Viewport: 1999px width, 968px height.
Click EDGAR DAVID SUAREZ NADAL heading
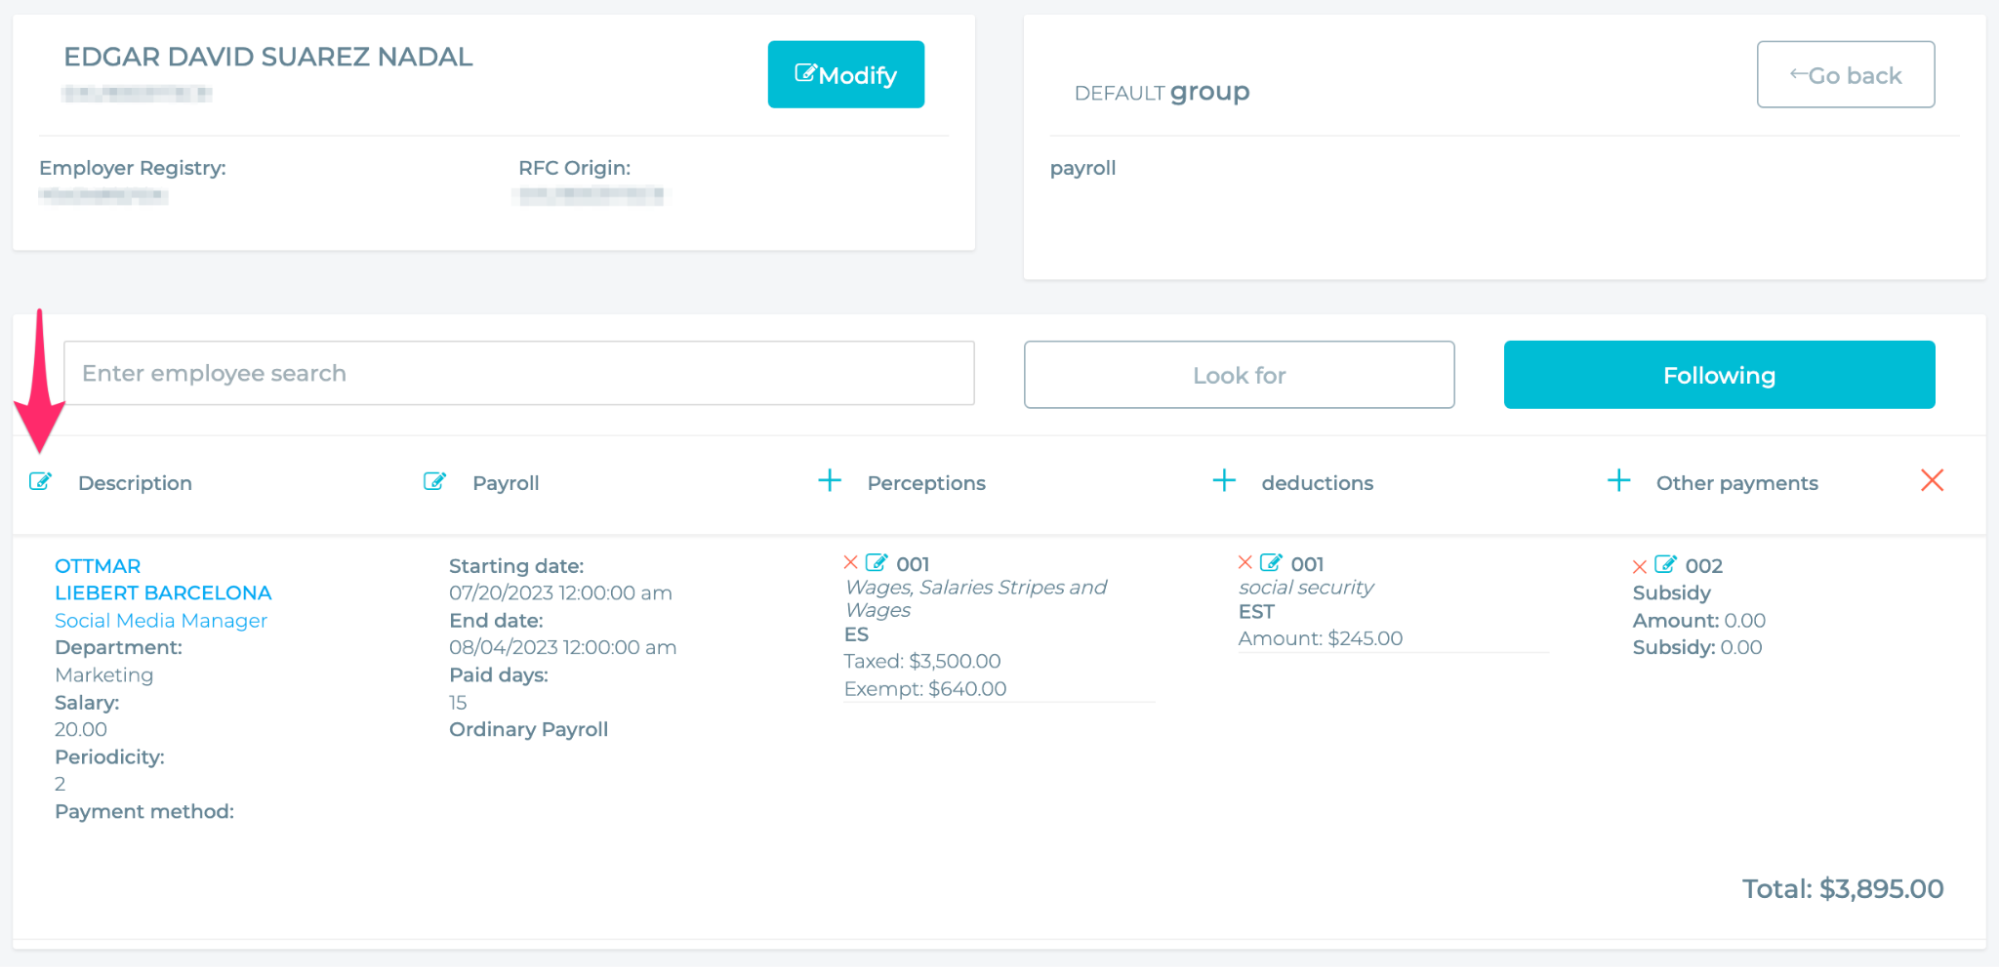point(268,57)
